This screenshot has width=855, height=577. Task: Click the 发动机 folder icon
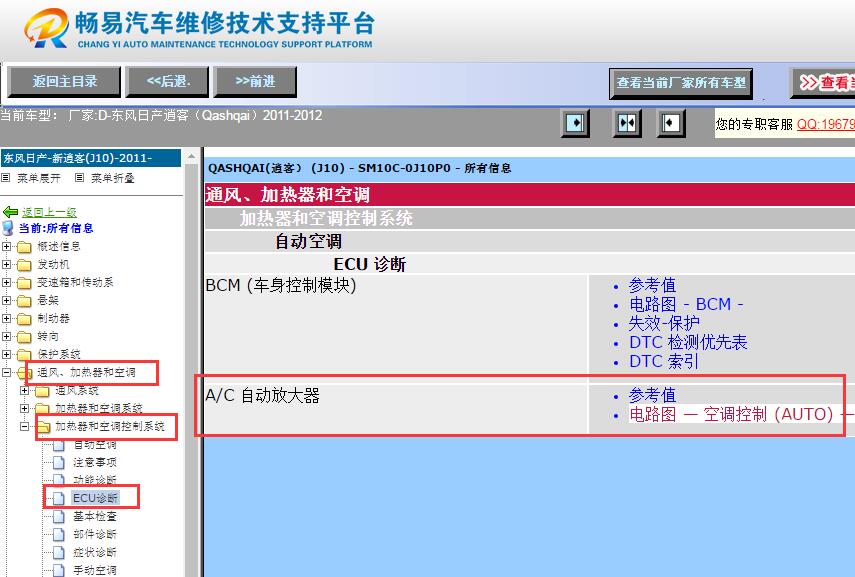24,265
